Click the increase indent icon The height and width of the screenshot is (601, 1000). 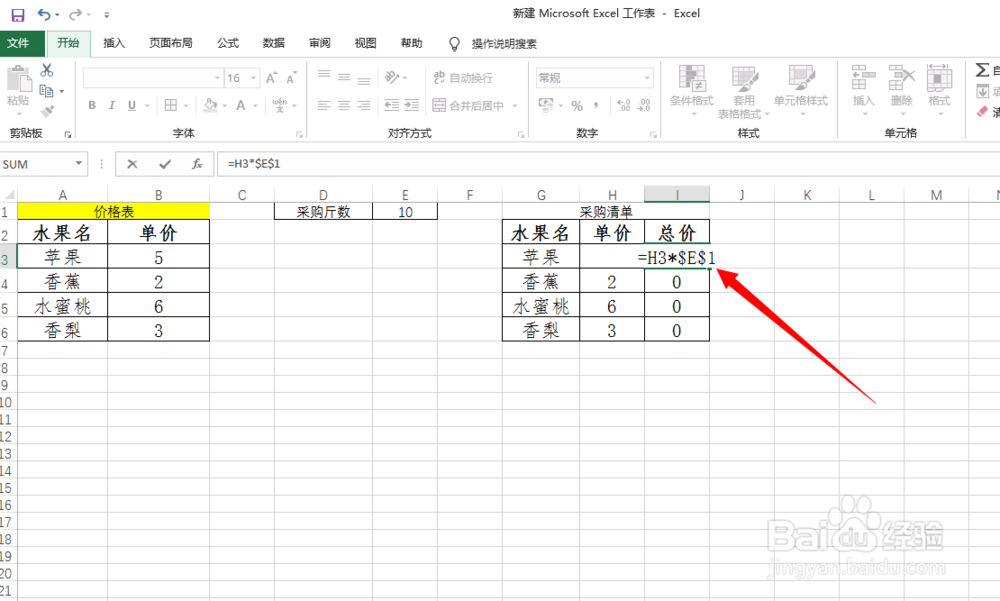412,105
